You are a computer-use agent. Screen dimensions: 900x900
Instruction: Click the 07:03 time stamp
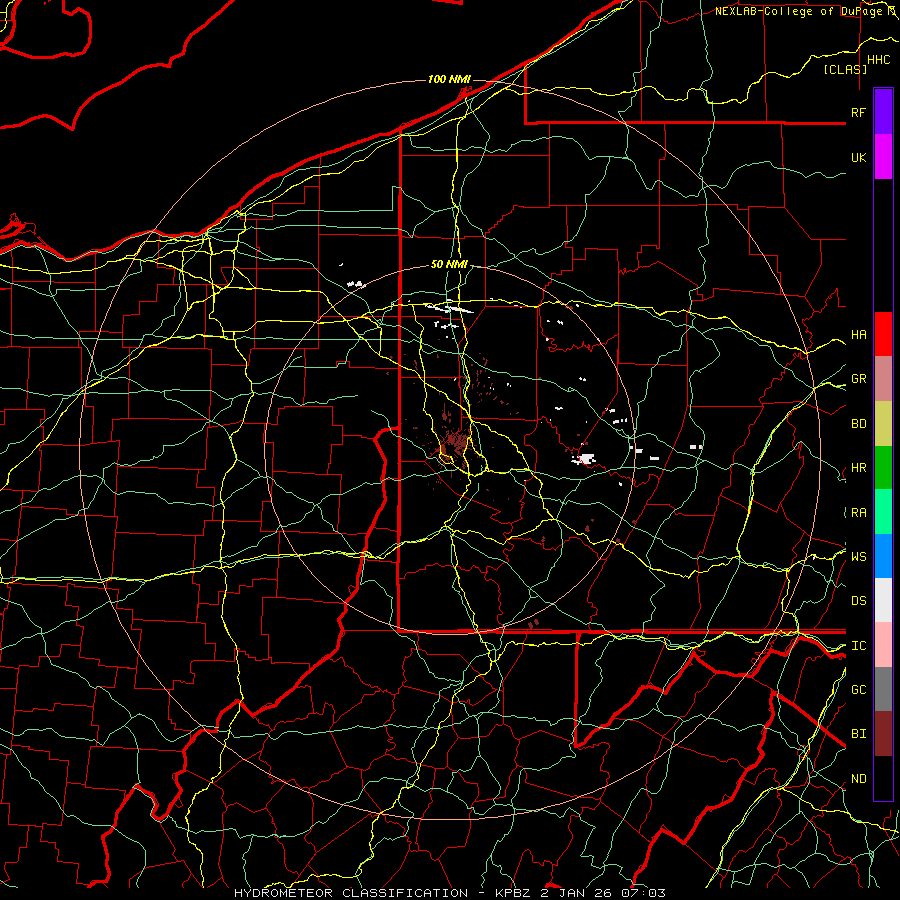pos(643,893)
